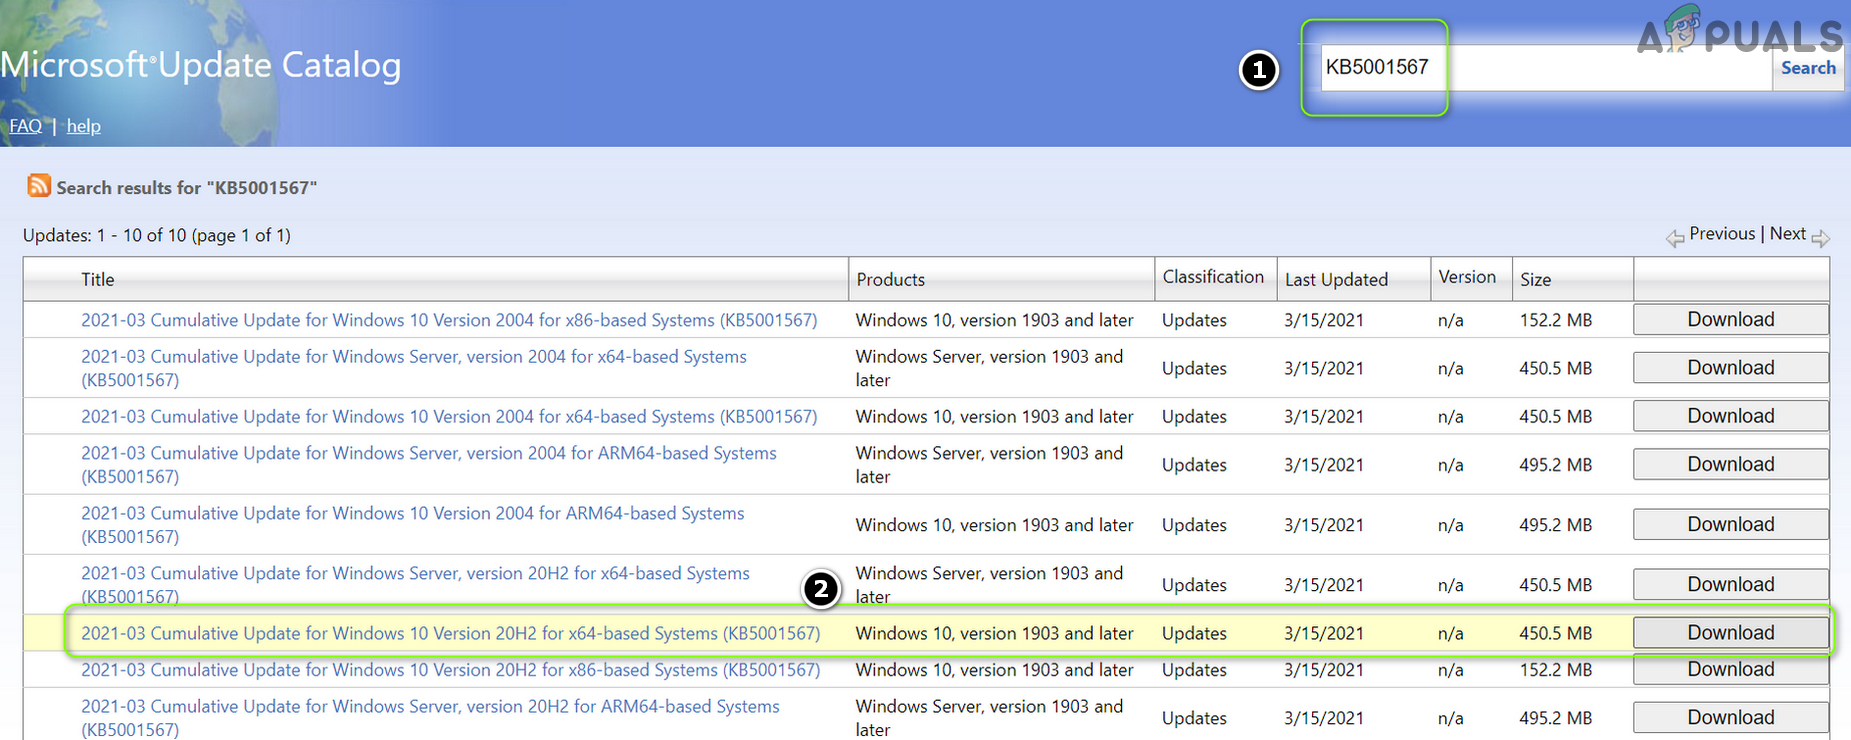Open Windows Server 2004 x64-based update link
The width and height of the screenshot is (1851, 740).
pyautogui.click(x=413, y=357)
